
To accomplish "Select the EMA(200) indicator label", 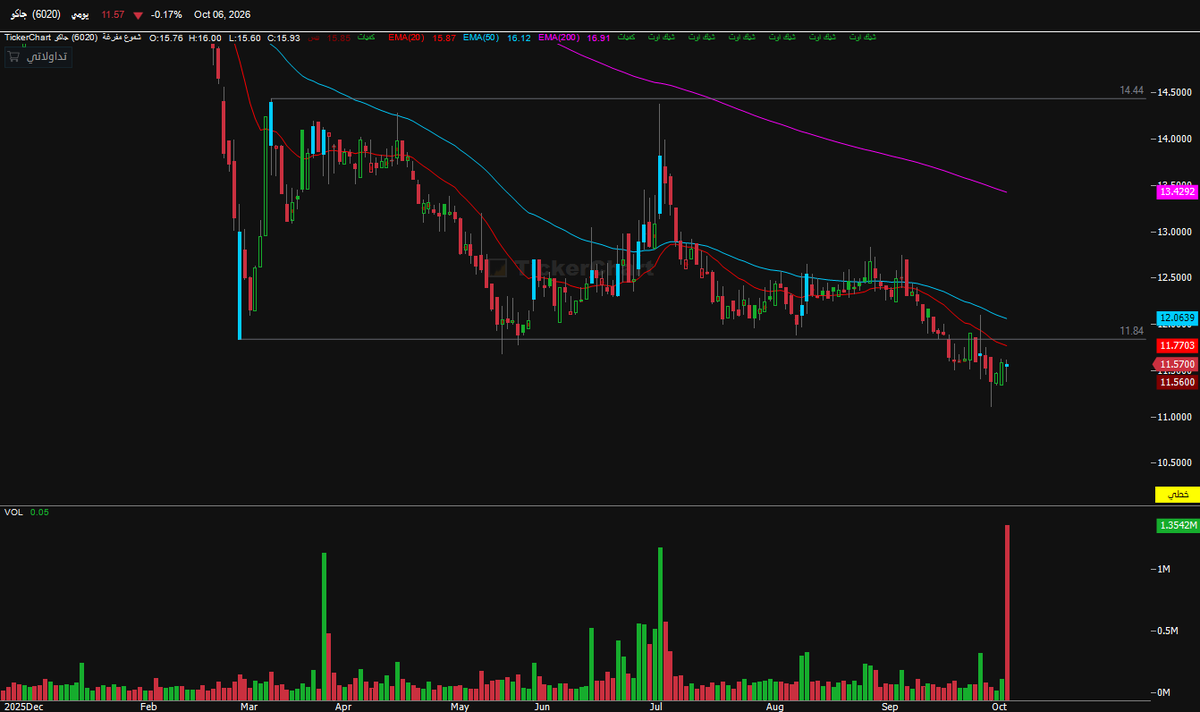I will (x=560, y=37).
